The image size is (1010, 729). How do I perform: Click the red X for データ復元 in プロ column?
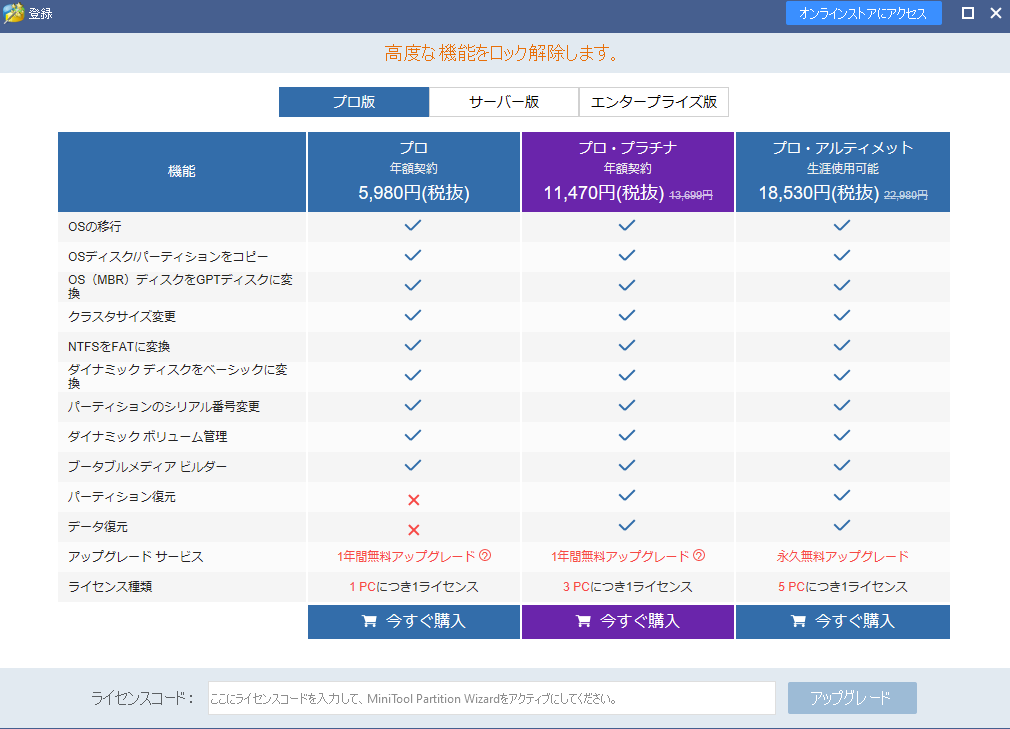coord(414,530)
